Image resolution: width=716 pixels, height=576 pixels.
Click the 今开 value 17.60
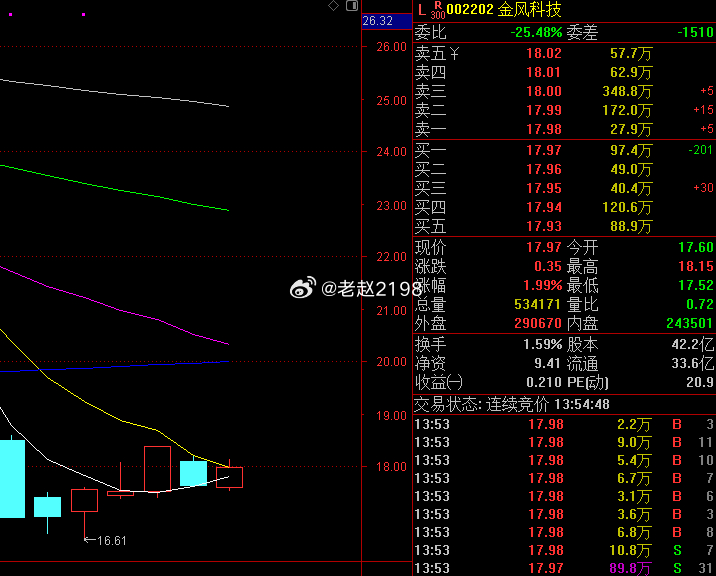[695, 248]
